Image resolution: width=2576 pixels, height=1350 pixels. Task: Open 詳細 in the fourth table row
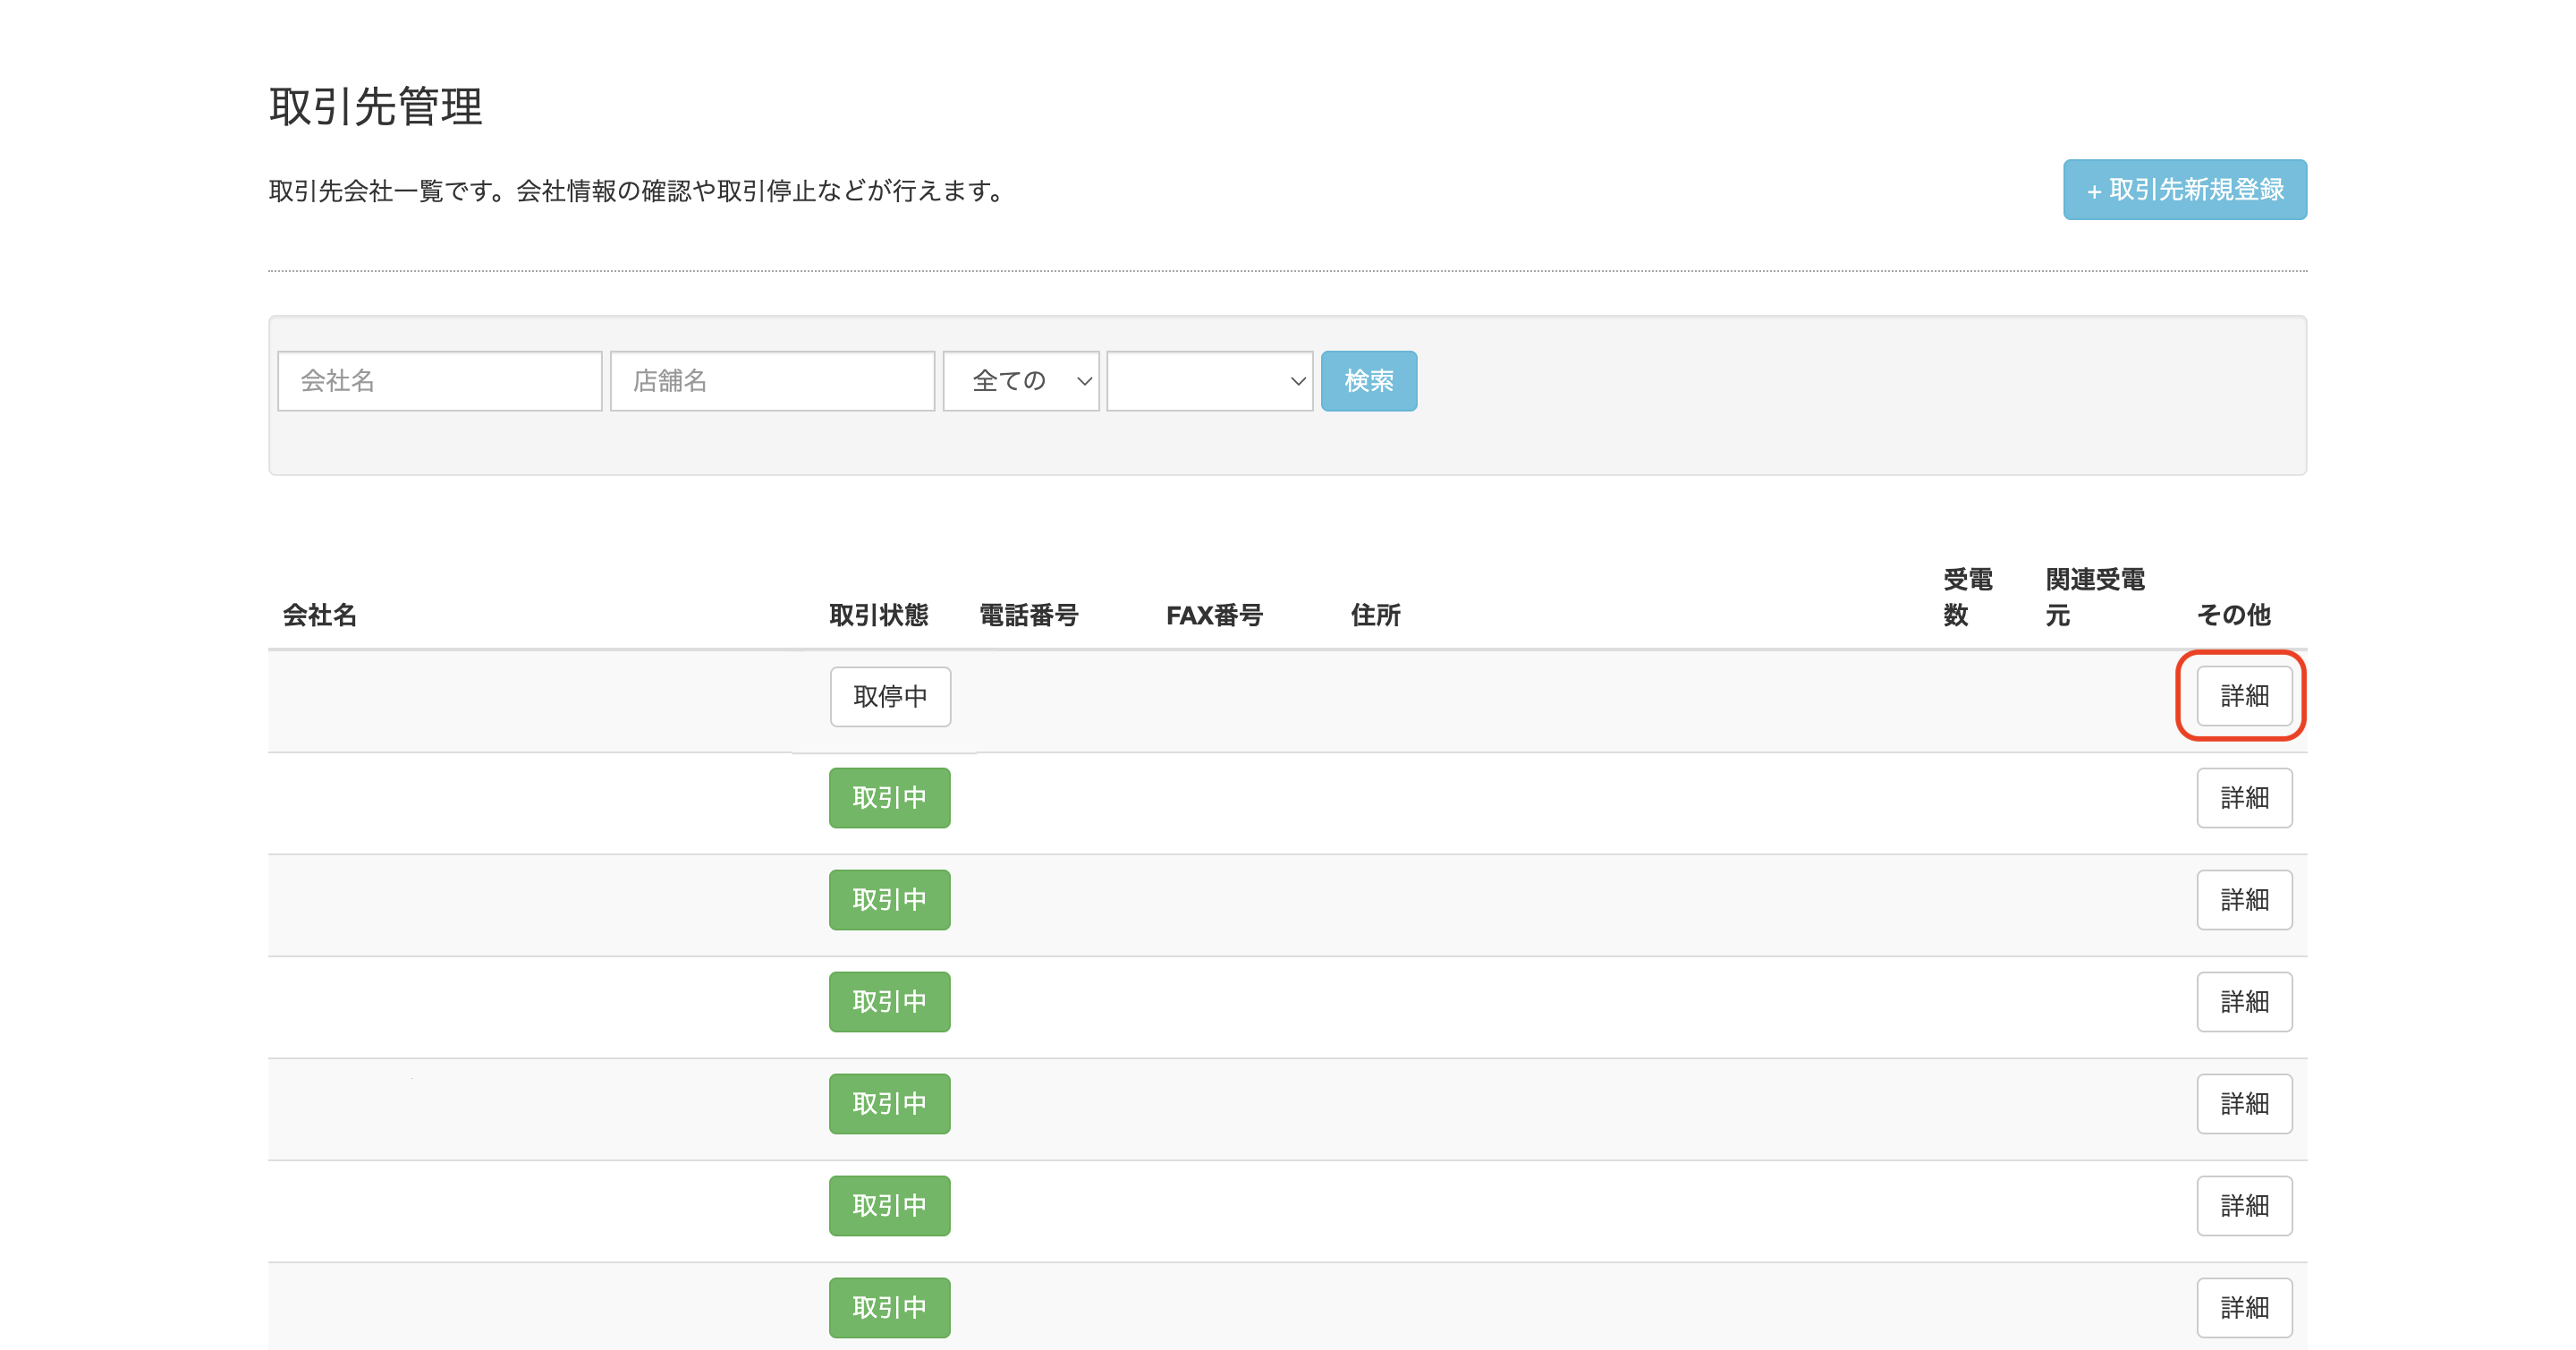pos(2244,1002)
